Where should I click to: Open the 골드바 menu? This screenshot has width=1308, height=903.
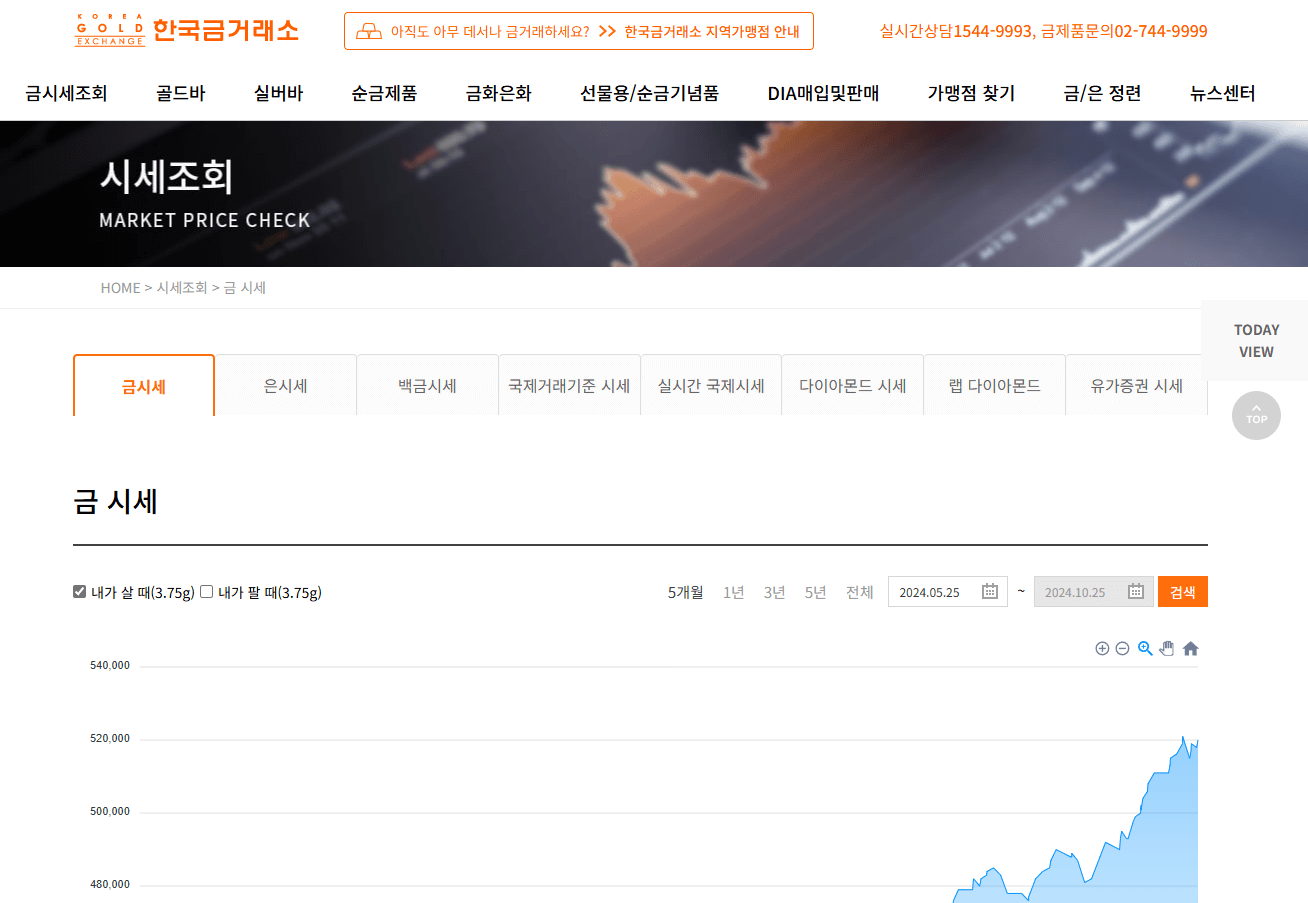point(181,93)
